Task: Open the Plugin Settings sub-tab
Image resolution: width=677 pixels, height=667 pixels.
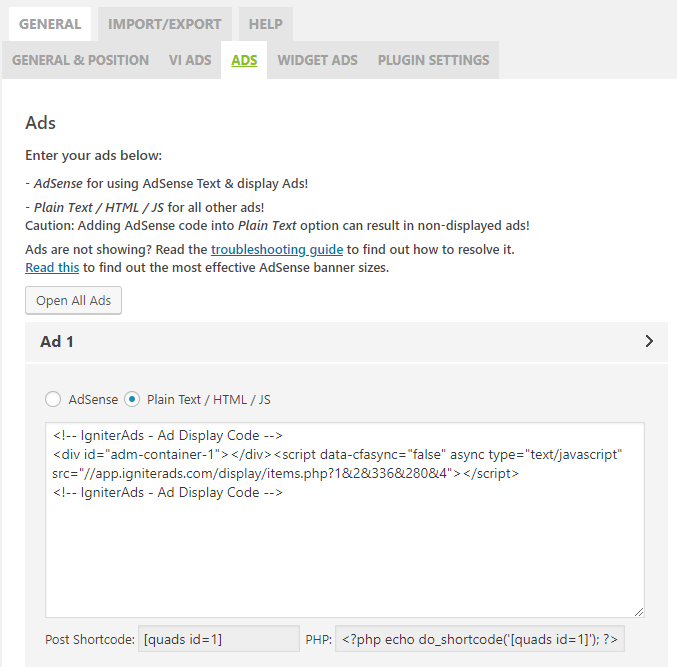Action: tap(433, 60)
